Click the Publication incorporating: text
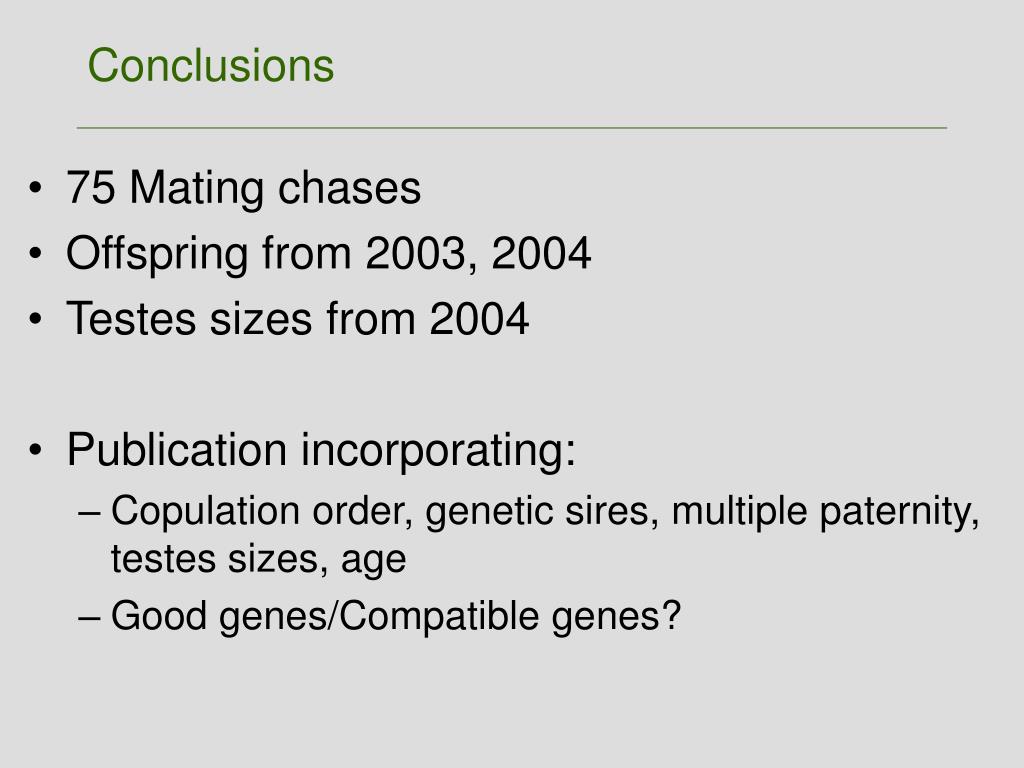The width and height of the screenshot is (1024, 768). [x=321, y=451]
